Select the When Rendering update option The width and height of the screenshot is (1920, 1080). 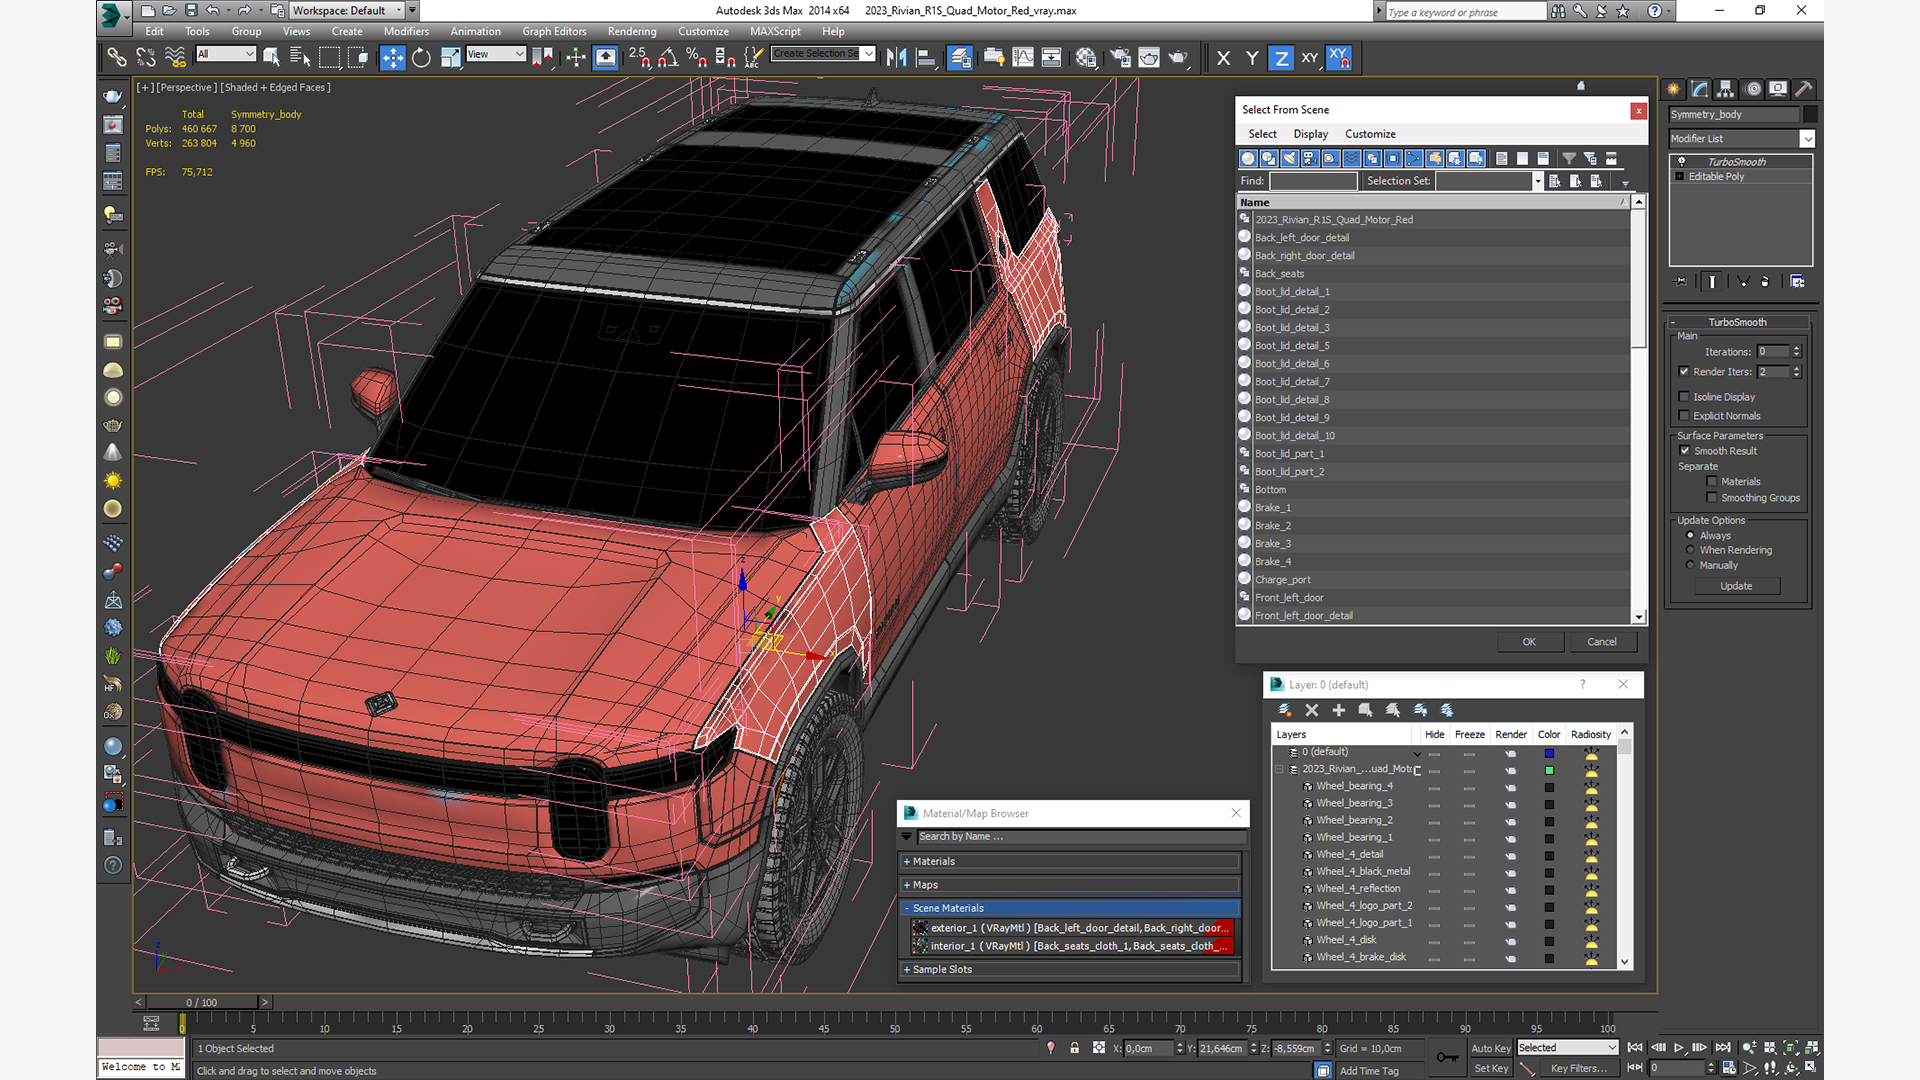coord(1691,550)
